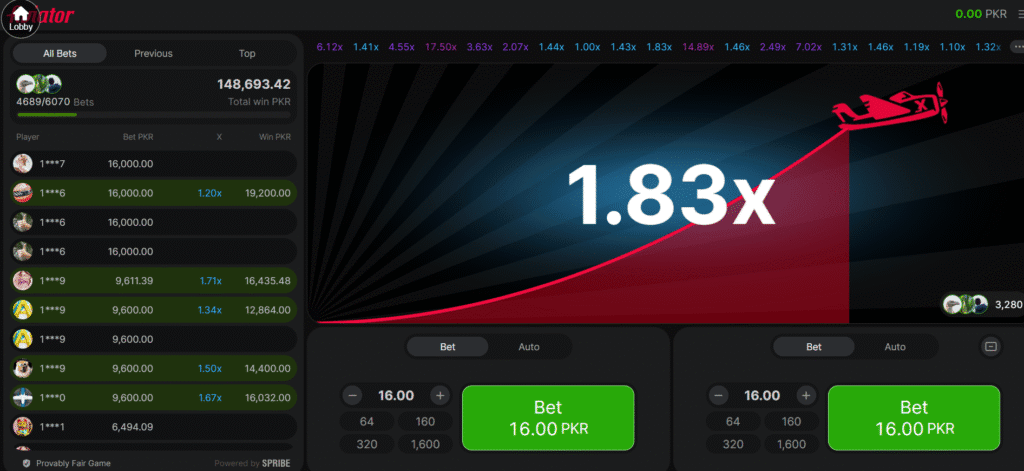Click the Provably Fair Game shield icon
Viewport: 1024px width, 471px height.
(25, 463)
